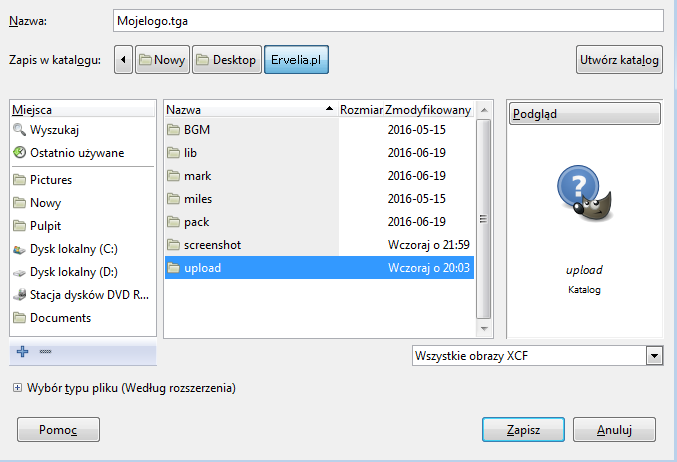Screen dimensions: 677x462
Task: Navigate to Desktop path segment
Action: point(227,60)
